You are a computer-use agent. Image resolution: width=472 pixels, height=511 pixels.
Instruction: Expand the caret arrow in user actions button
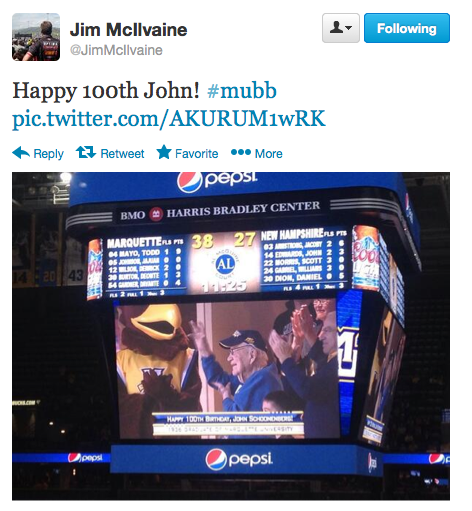tap(349, 28)
